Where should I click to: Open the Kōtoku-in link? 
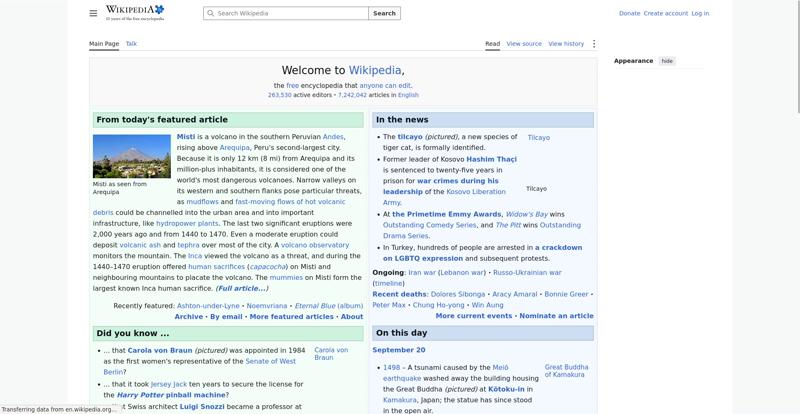pyautogui.click(x=508, y=389)
